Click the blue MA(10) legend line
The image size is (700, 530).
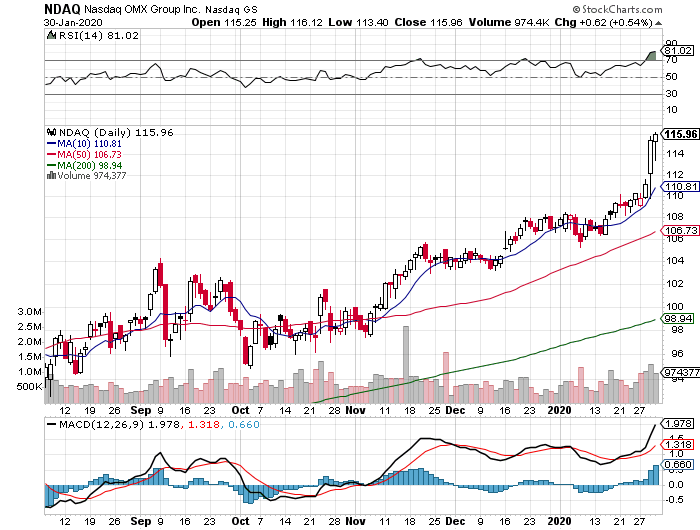coord(52,143)
